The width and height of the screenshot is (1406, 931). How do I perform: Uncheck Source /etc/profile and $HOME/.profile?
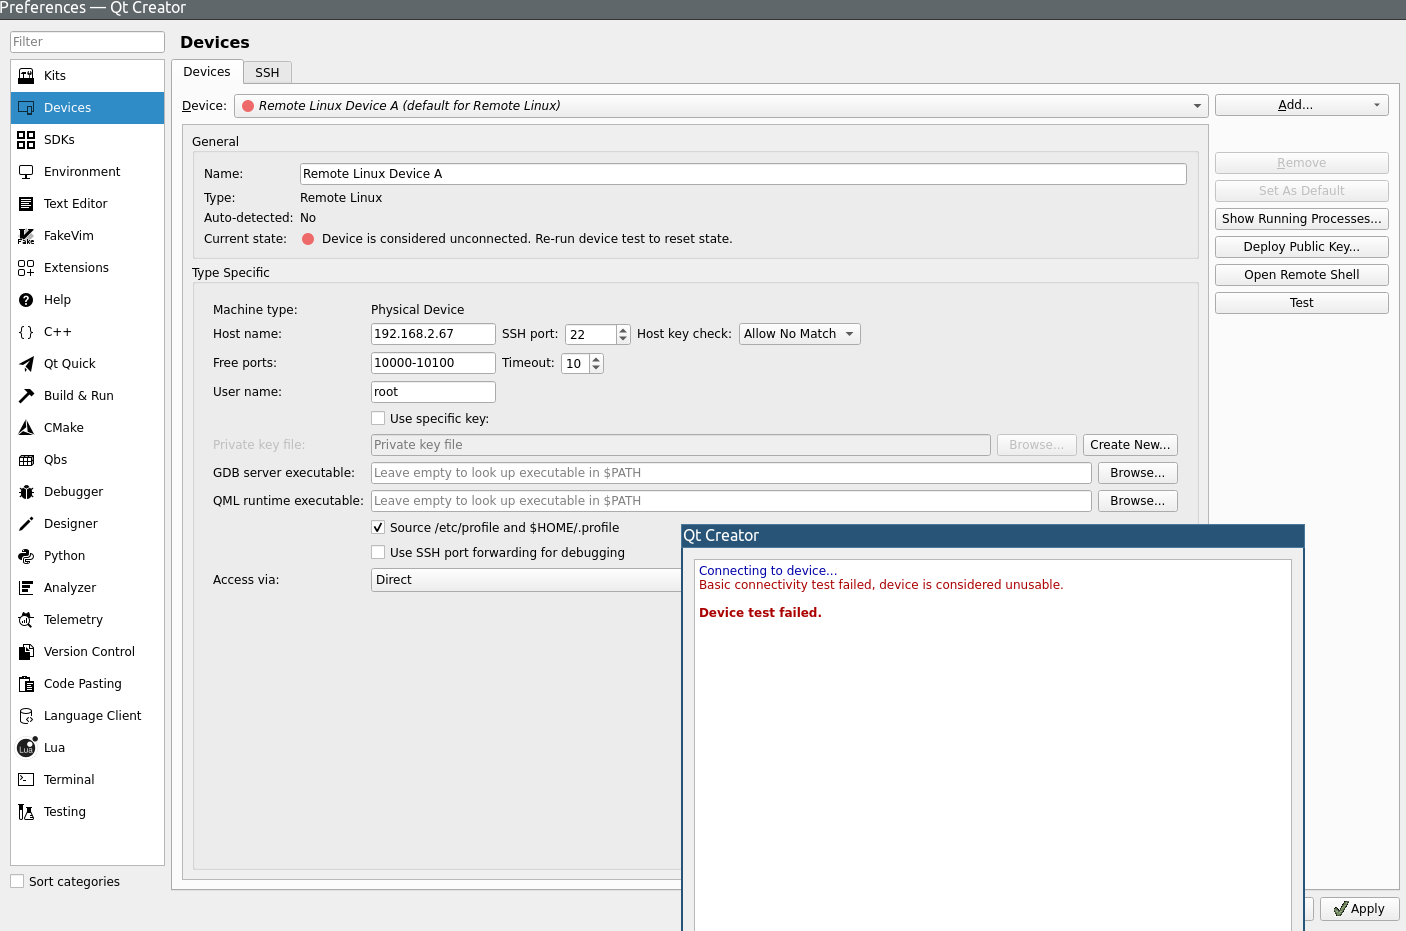tap(378, 527)
